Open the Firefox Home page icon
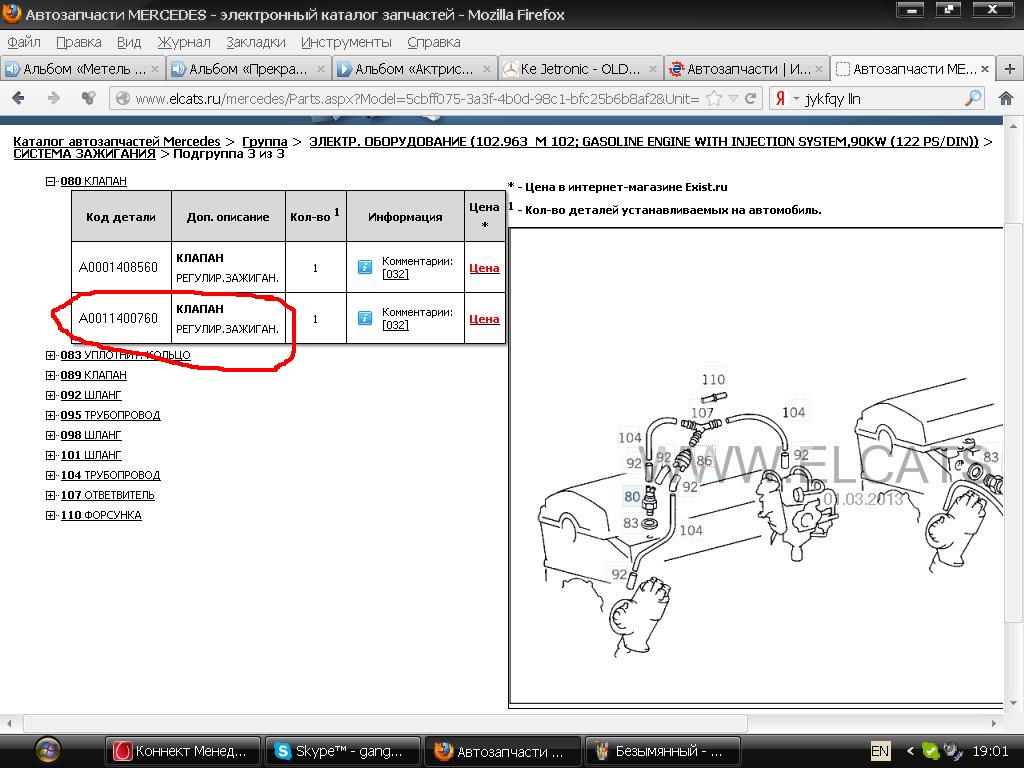 click(x=1006, y=99)
